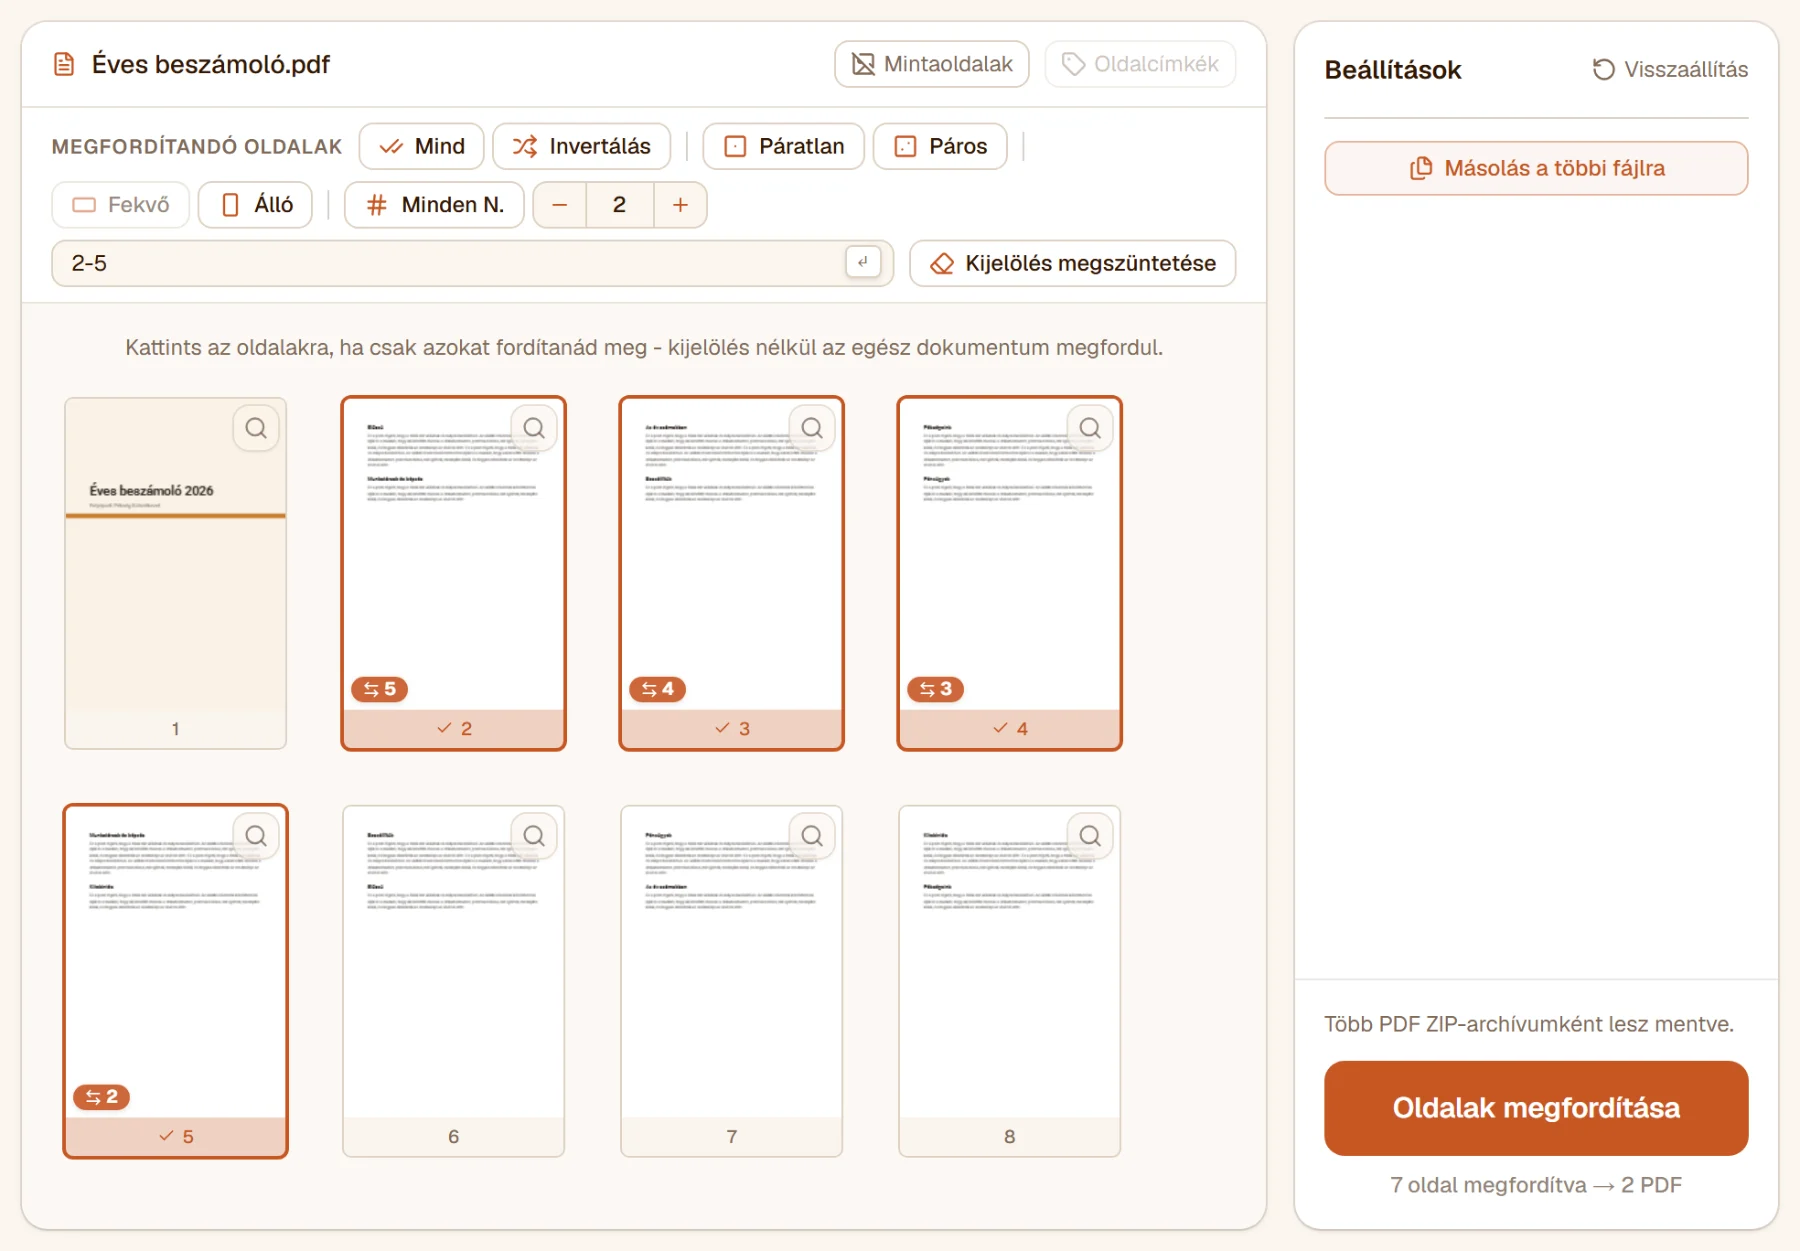Click the N value field showing 2
This screenshot has height=1251, width=1800.
tap(620, 205)
